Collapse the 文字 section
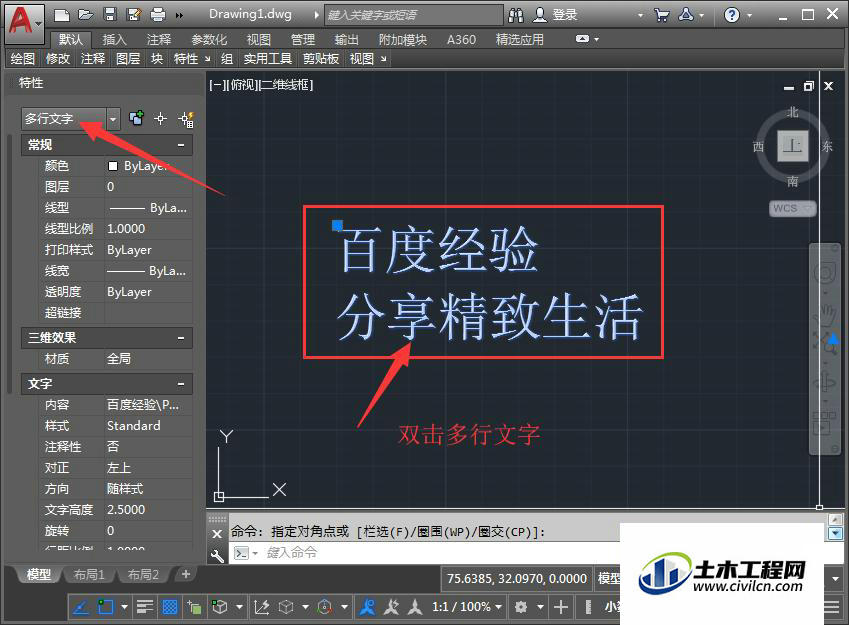The image size is (849, 625). point(181,384)
